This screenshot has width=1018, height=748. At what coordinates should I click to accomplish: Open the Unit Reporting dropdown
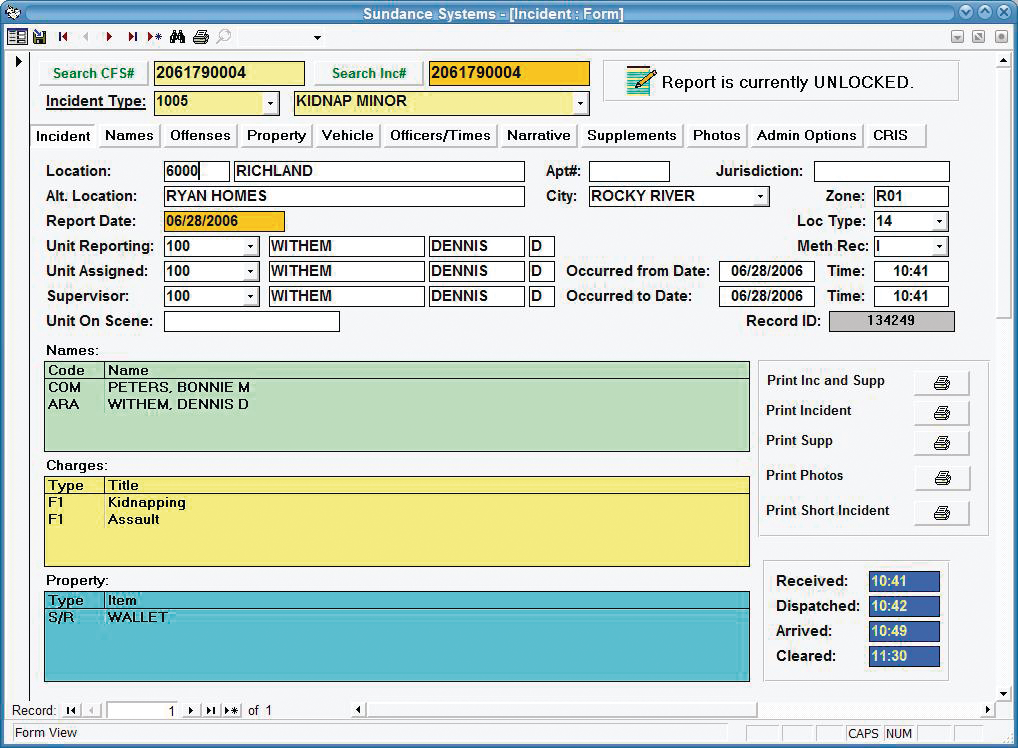(x=250, y=247)
